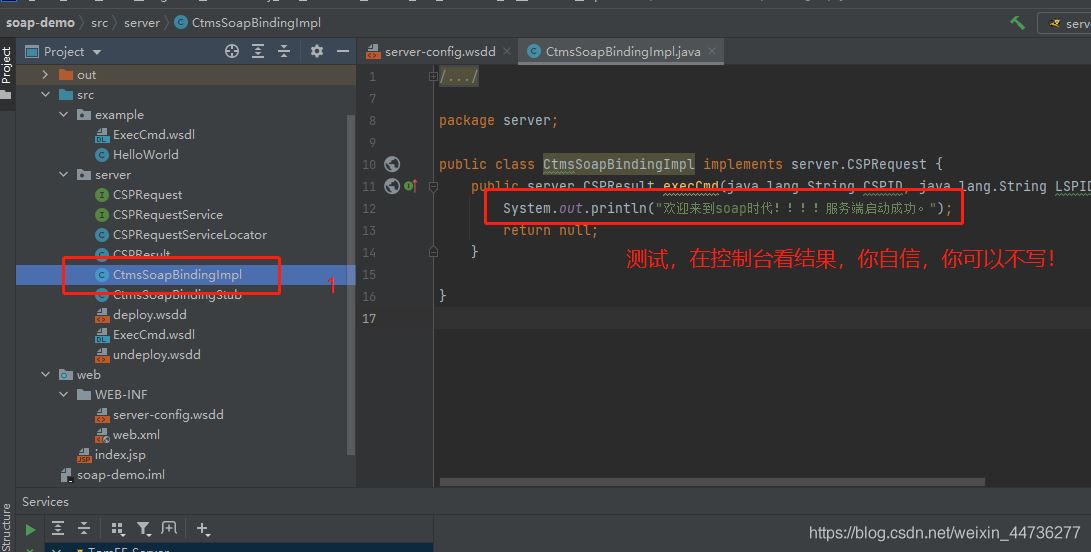The height and width of the screenshot is (552, 1091).
Task: Collapse the src folder
Action: 45,95
